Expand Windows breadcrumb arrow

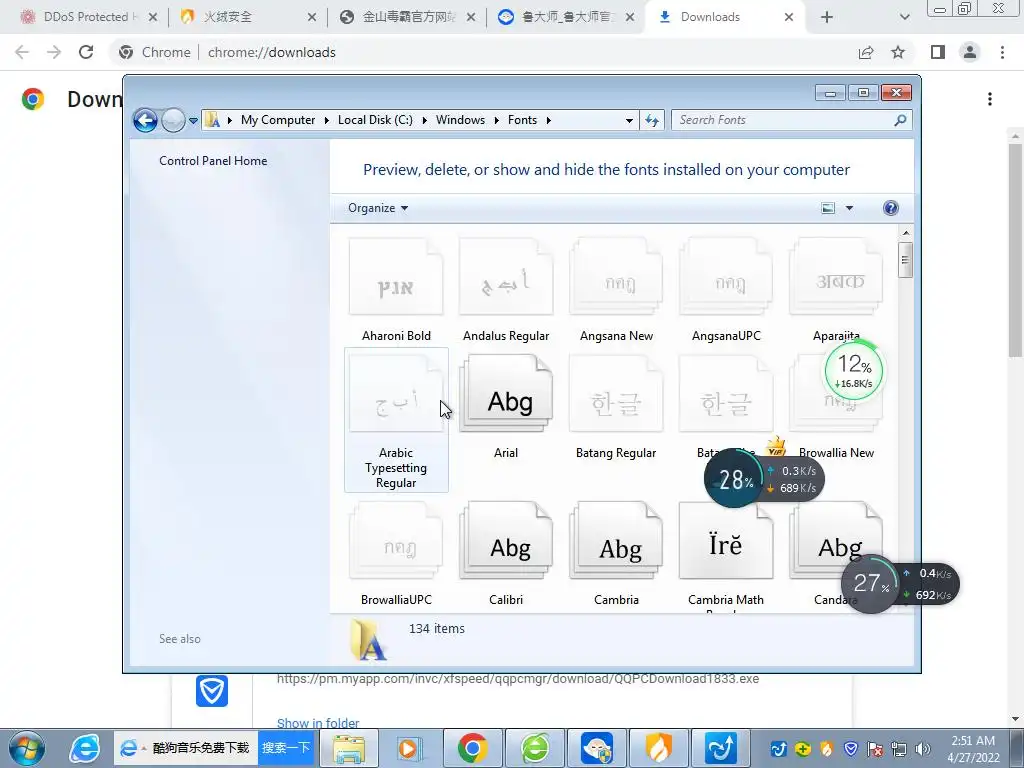click(x=496, y=120)
